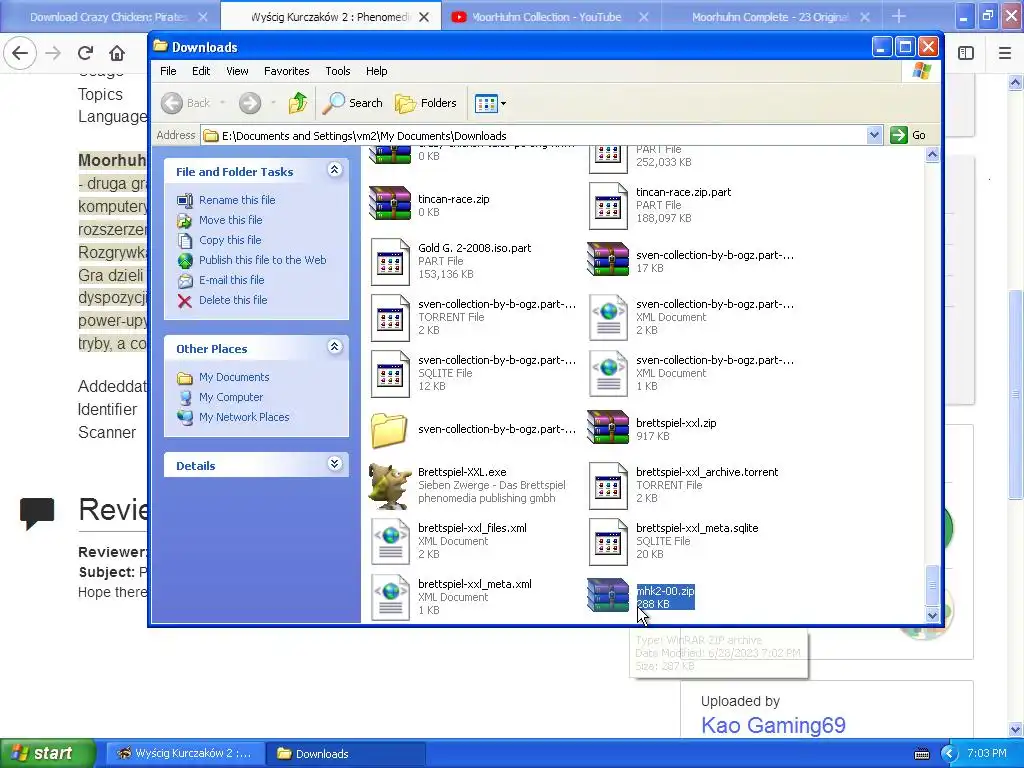
Task: Expand the Details panel
Action: tap(334, 464)
